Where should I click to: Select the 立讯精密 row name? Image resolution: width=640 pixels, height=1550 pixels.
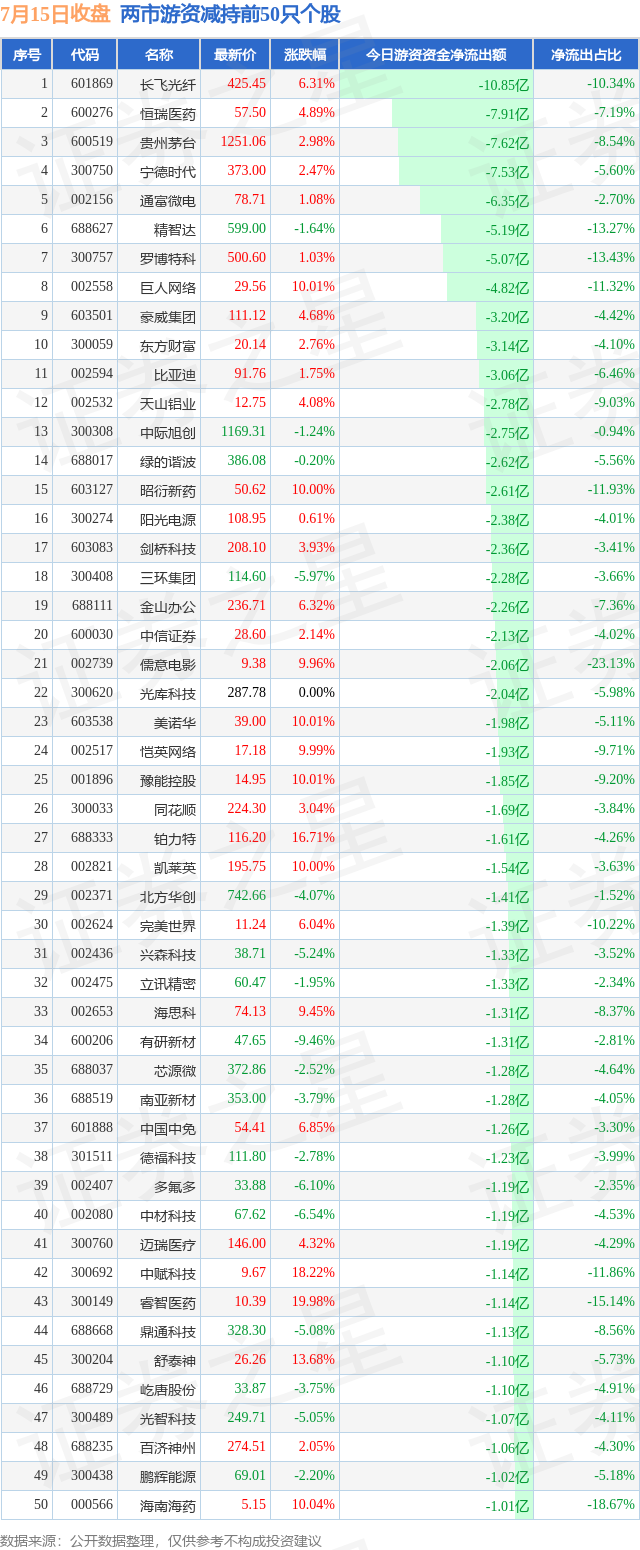(168, 983)
